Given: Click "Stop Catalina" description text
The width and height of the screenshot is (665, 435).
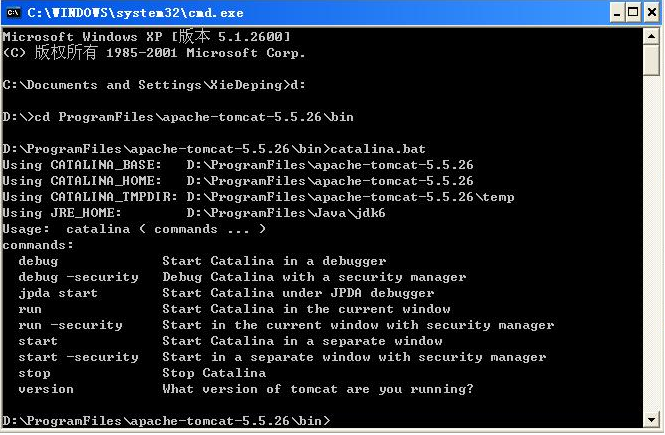Looking at the screenshot, I should pyautogui.click(x=214, y=373).
